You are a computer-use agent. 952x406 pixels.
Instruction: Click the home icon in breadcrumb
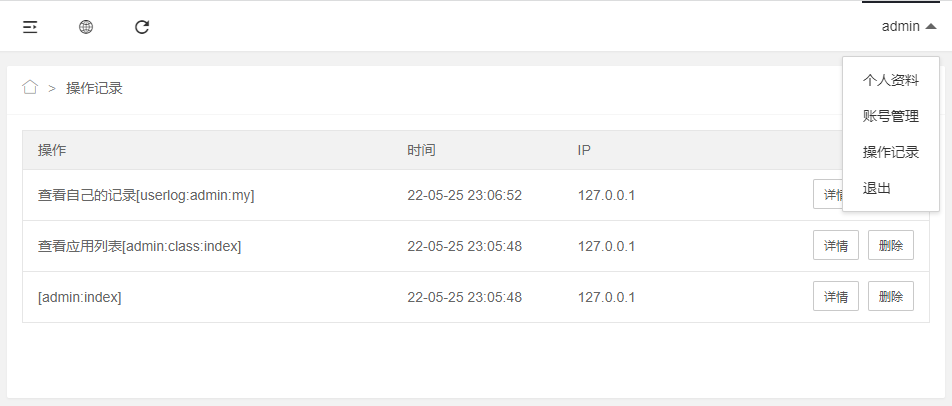pos(30,88)
